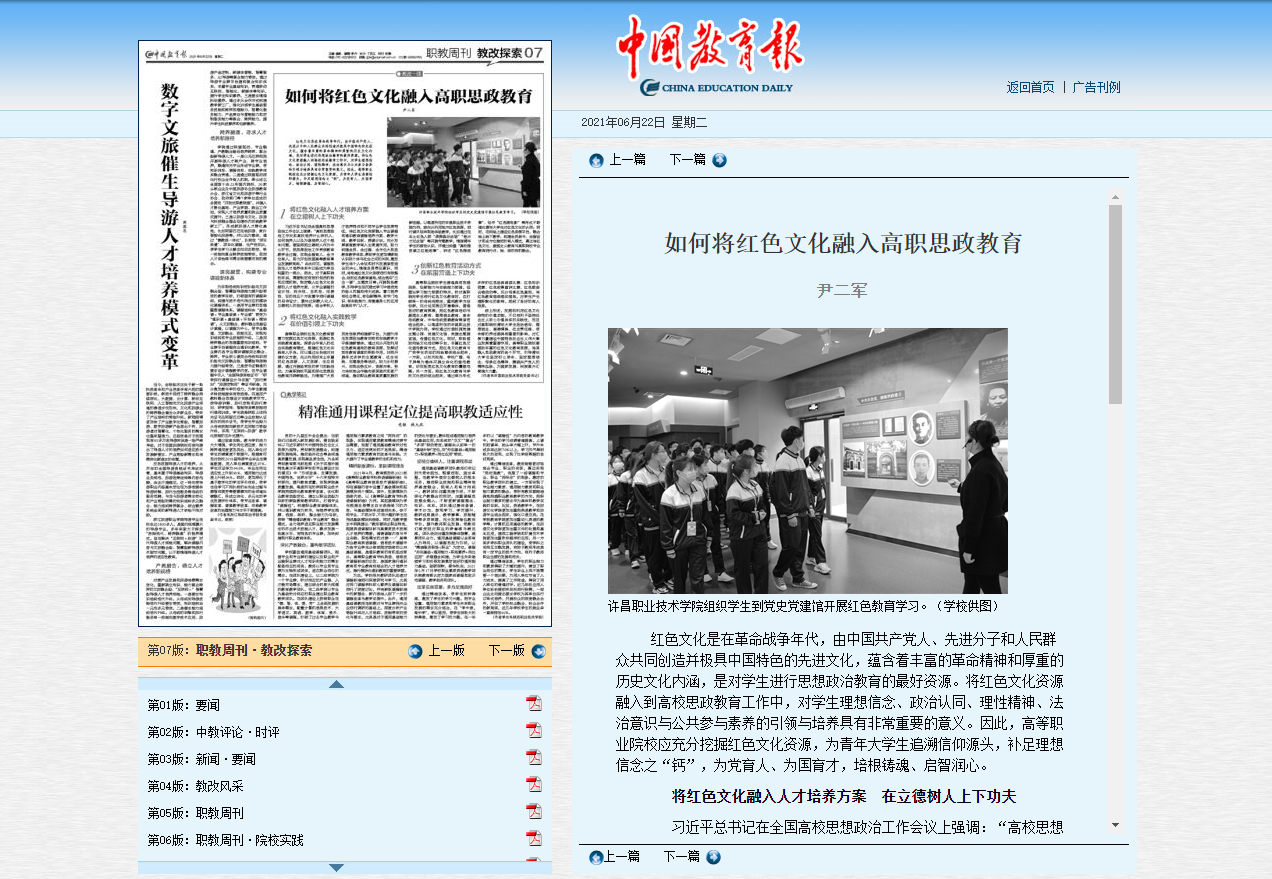Click the current page label 第07版：职教周刊·教改探索

tap(230, 651)
